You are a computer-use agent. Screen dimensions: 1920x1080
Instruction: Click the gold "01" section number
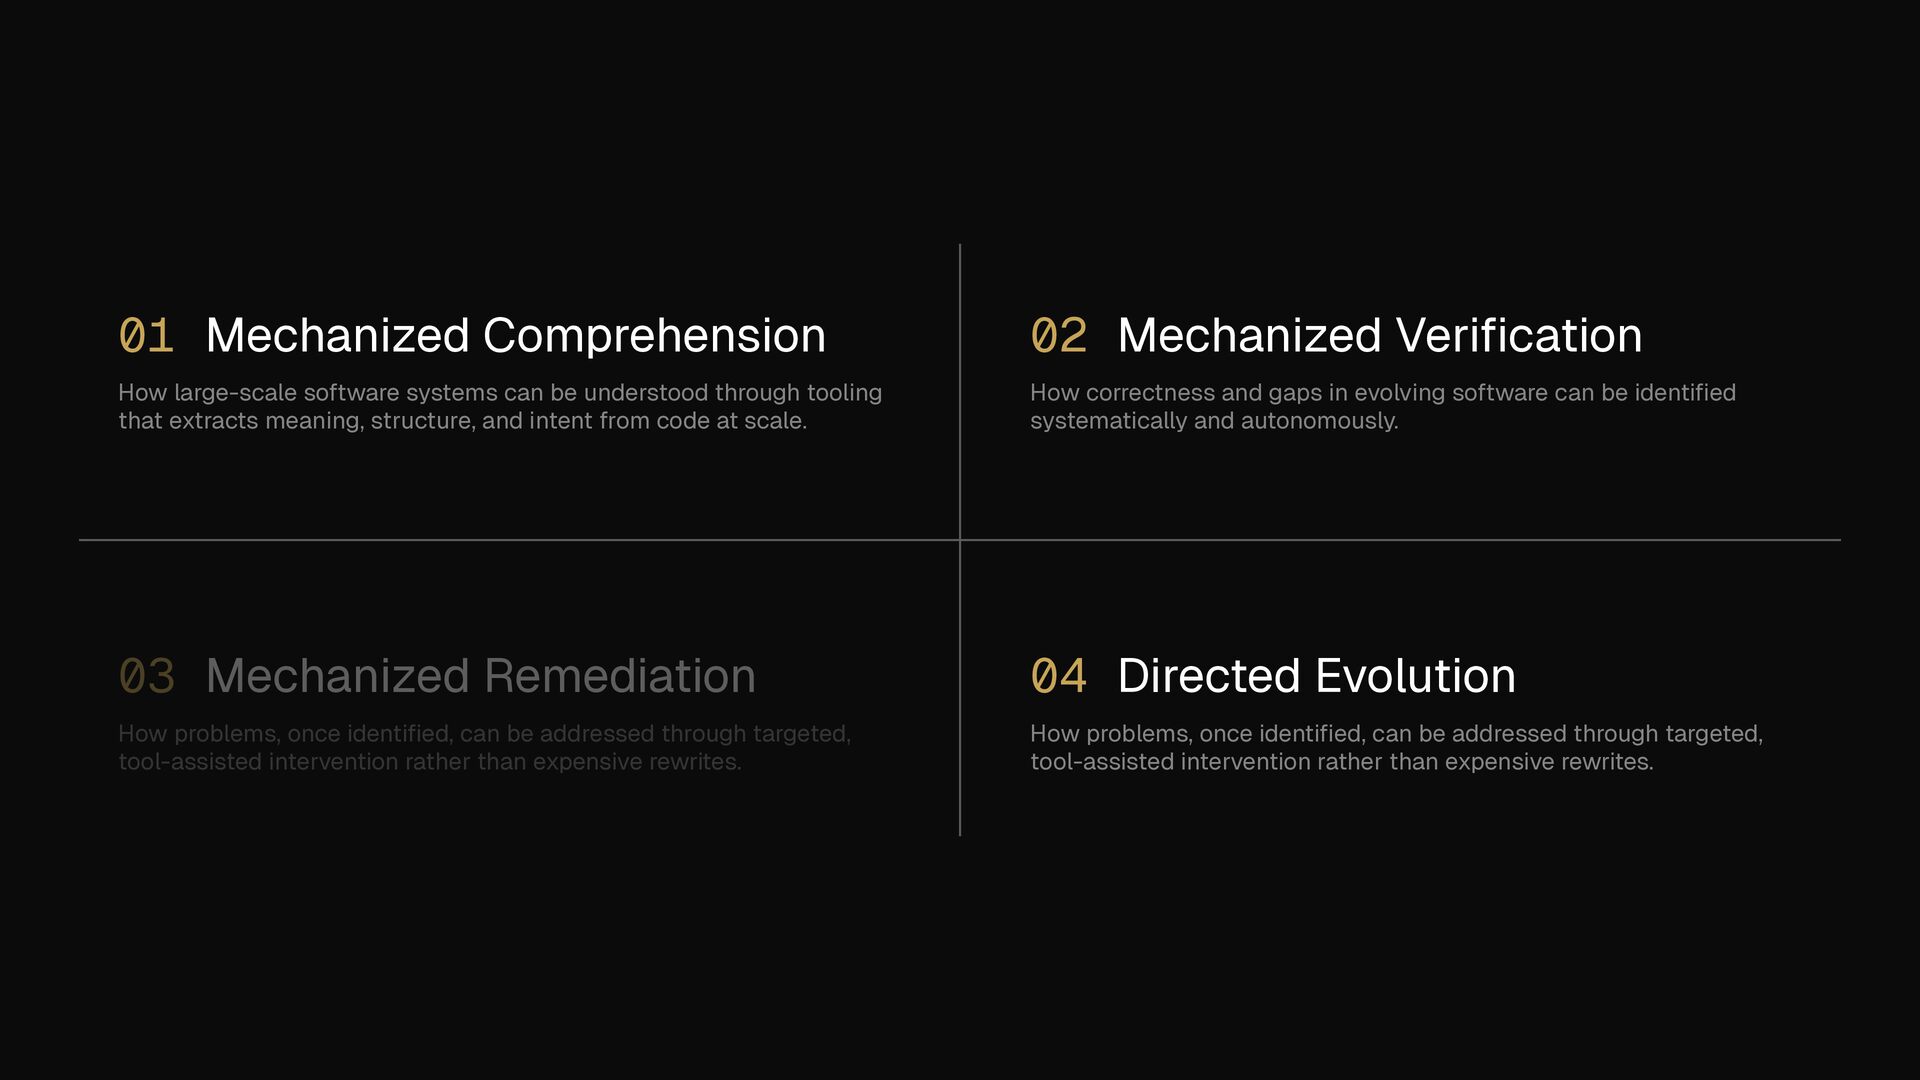[x=146, y=336]
